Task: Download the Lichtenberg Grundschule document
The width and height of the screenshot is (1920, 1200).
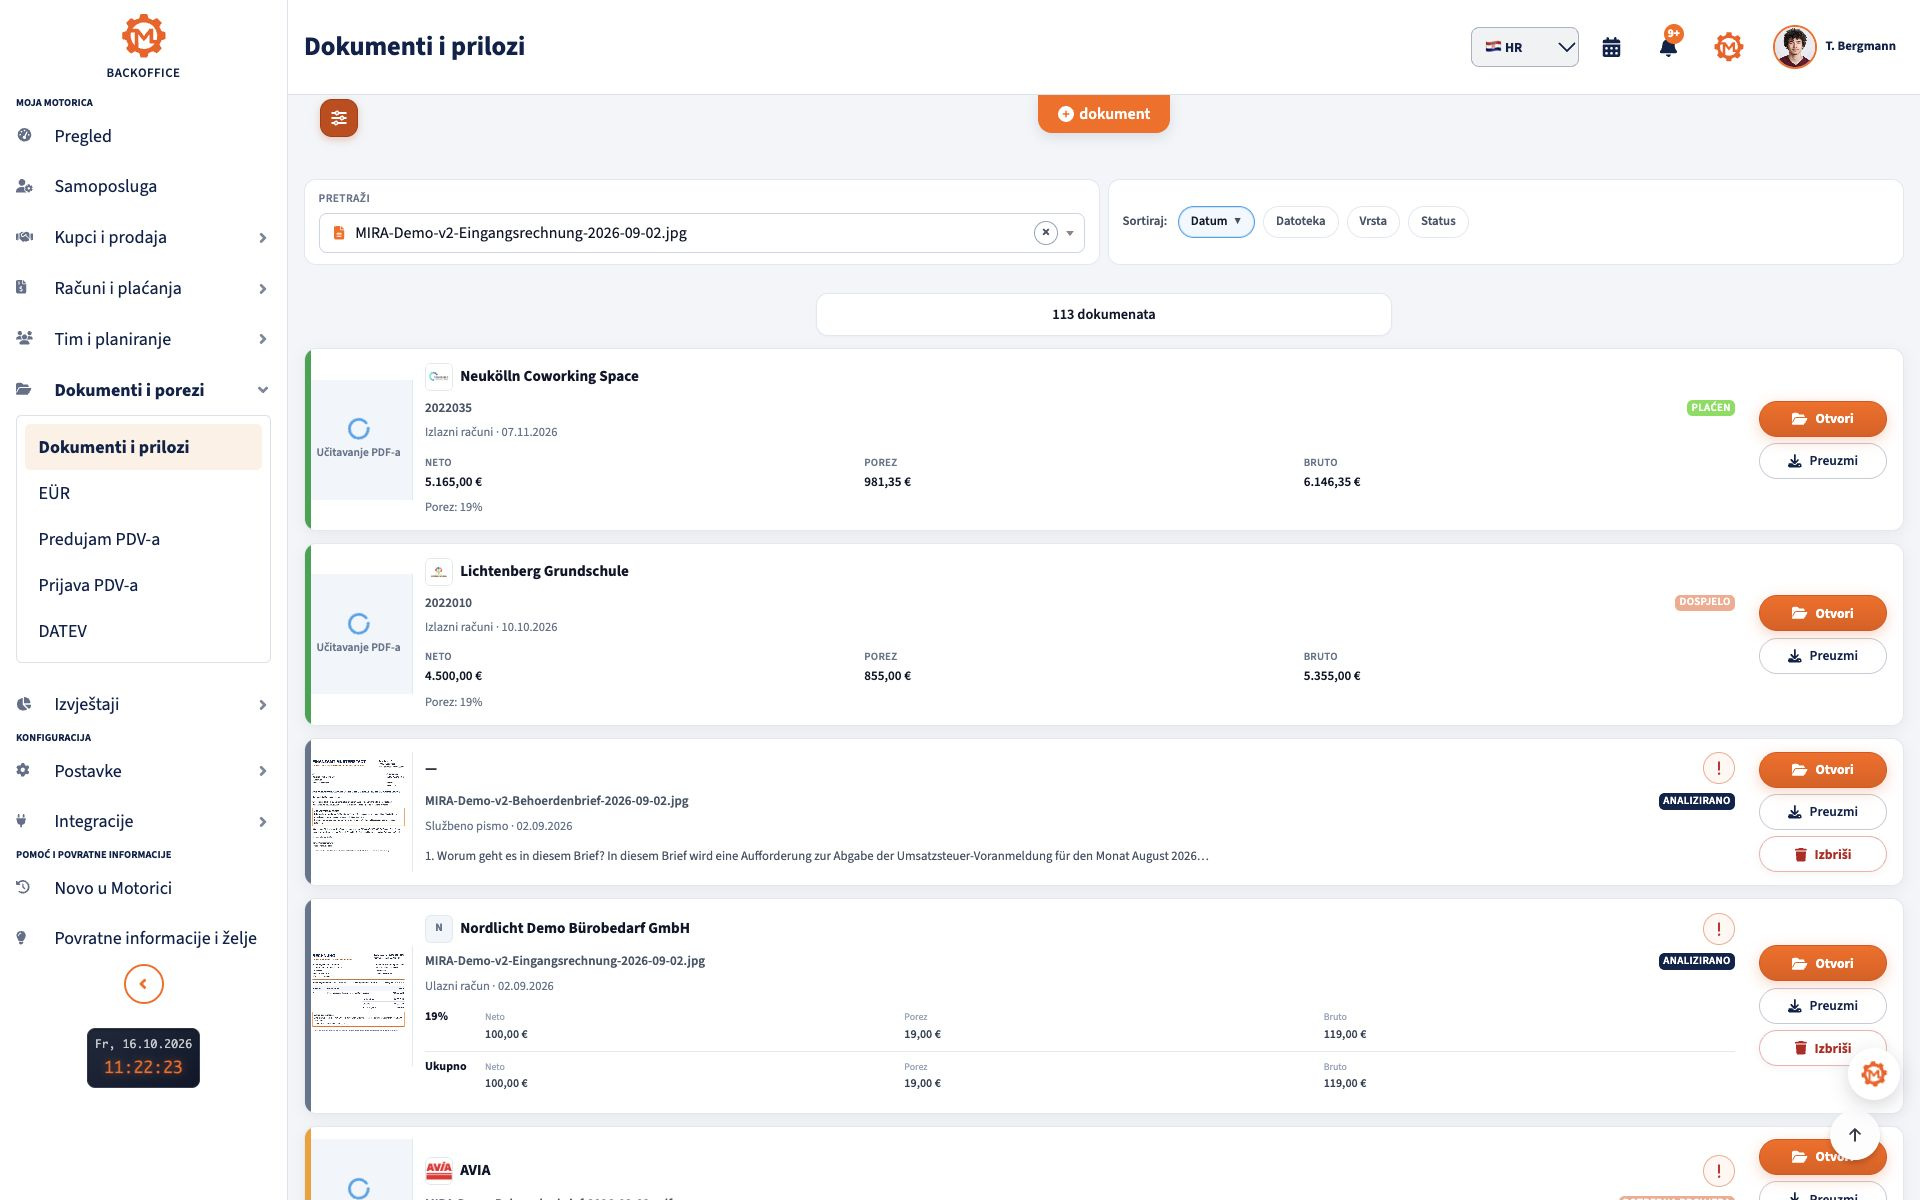Action: [1822, 656]
